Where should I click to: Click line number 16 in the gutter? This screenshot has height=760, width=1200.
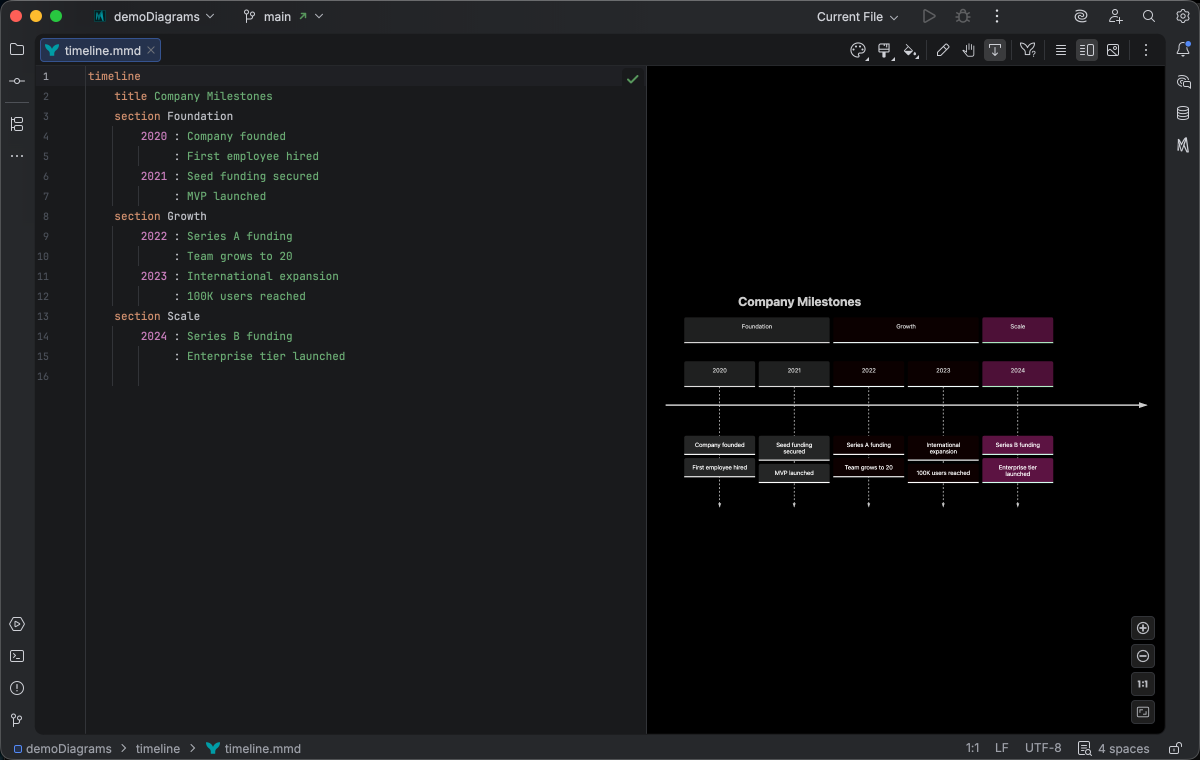click(43, 376)
